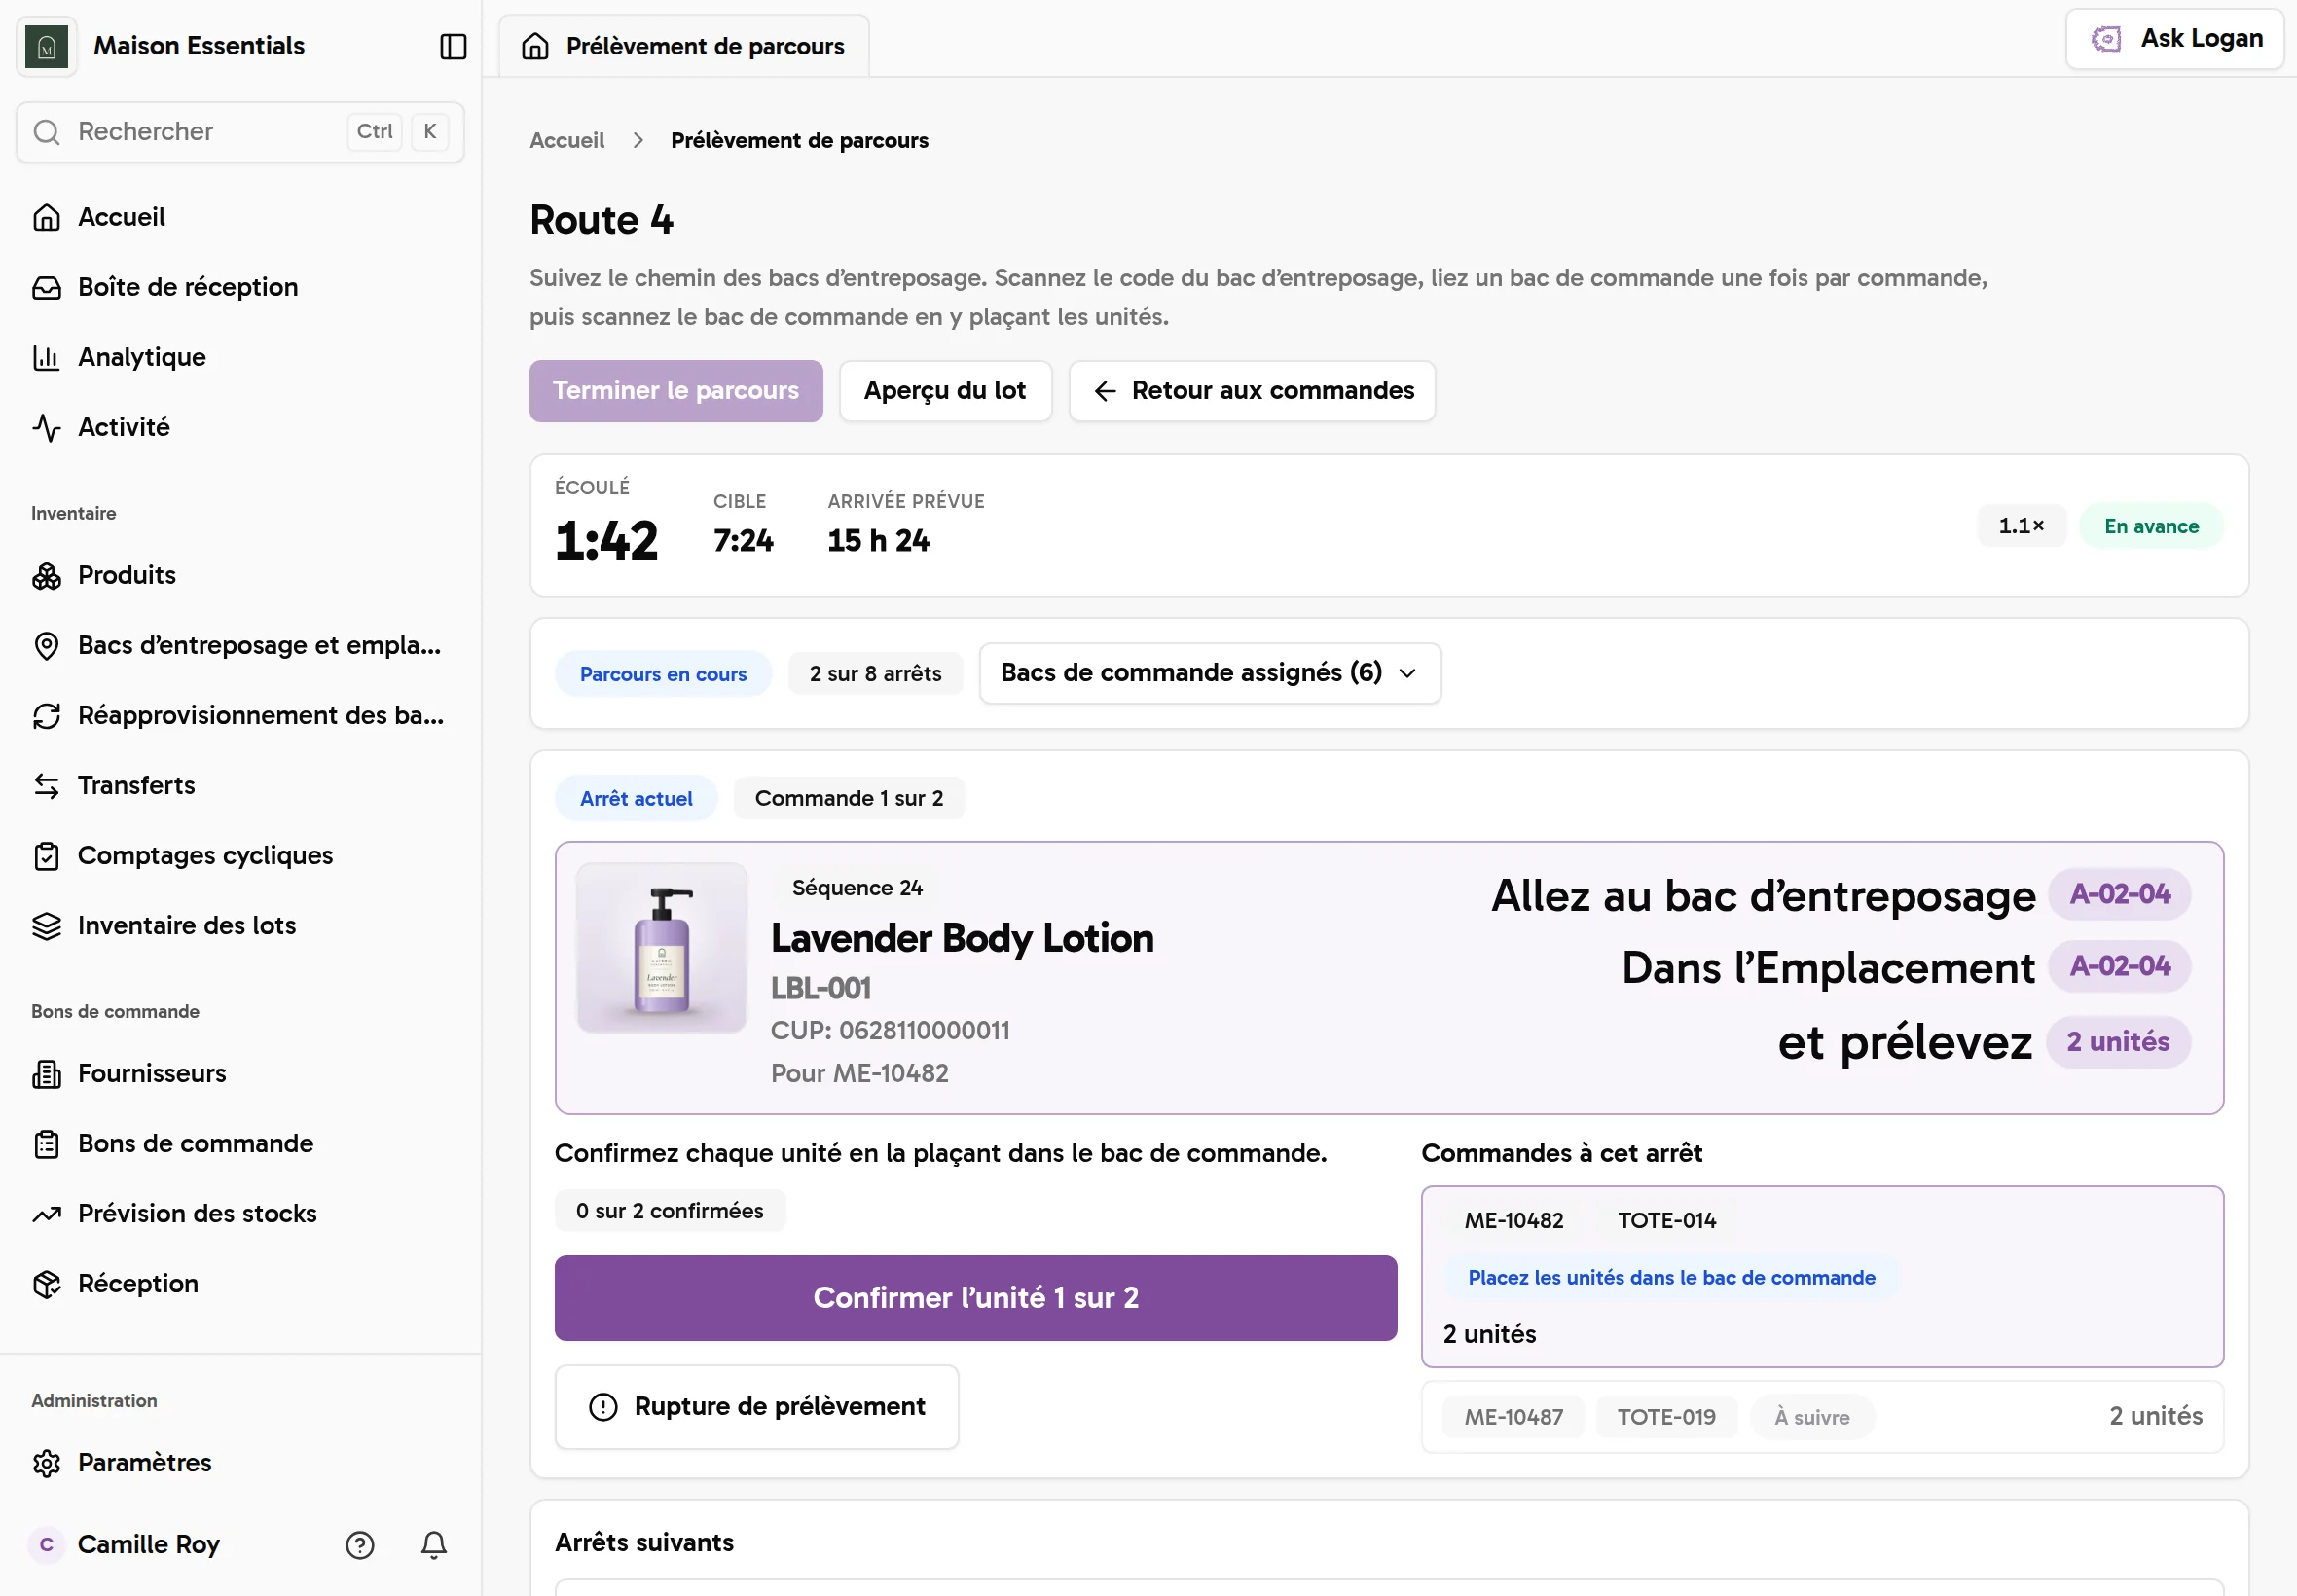Viewport: 2297px width, 1596px height.
Task: Open Fournisseurs page
Action: click(x=240, y=1073)
